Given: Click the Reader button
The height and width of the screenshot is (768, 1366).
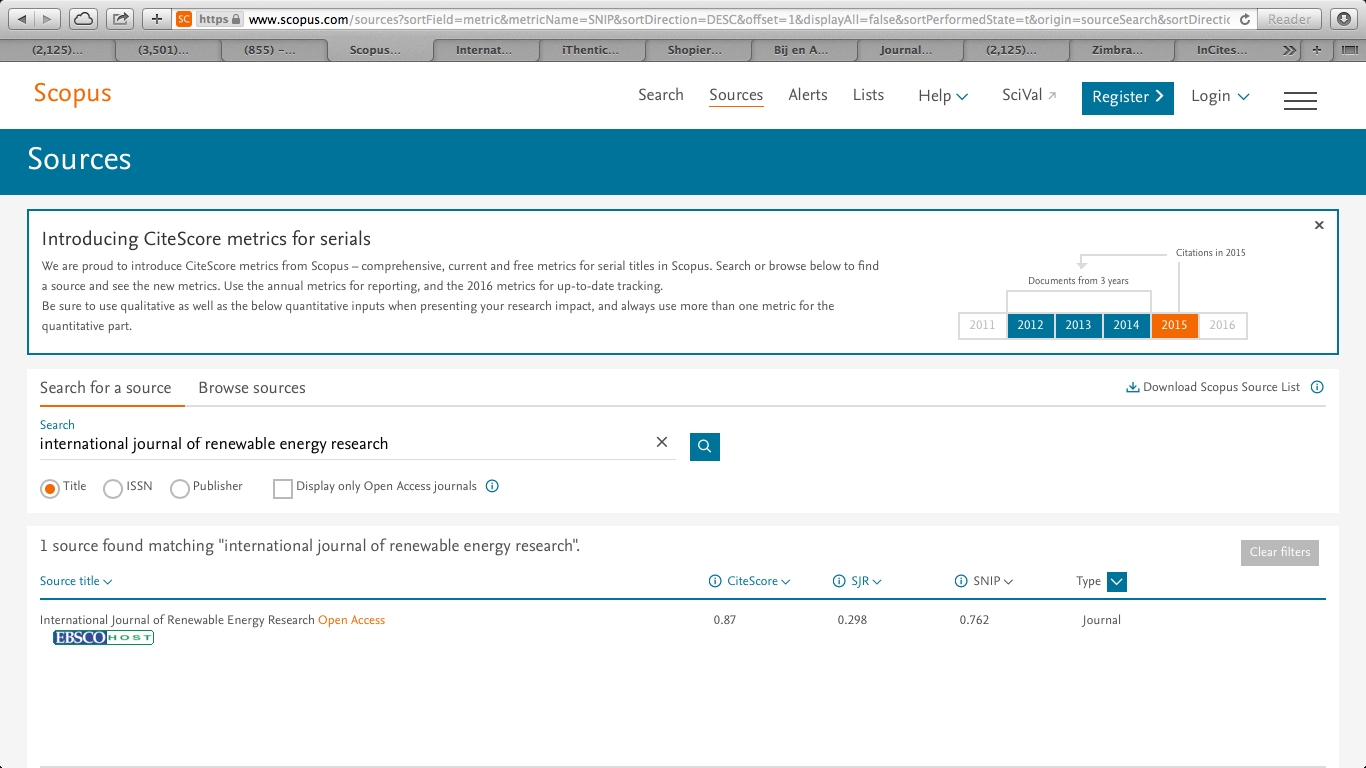Looking at the screenshot, I should pyautogui.click(x=1290, y=19).
